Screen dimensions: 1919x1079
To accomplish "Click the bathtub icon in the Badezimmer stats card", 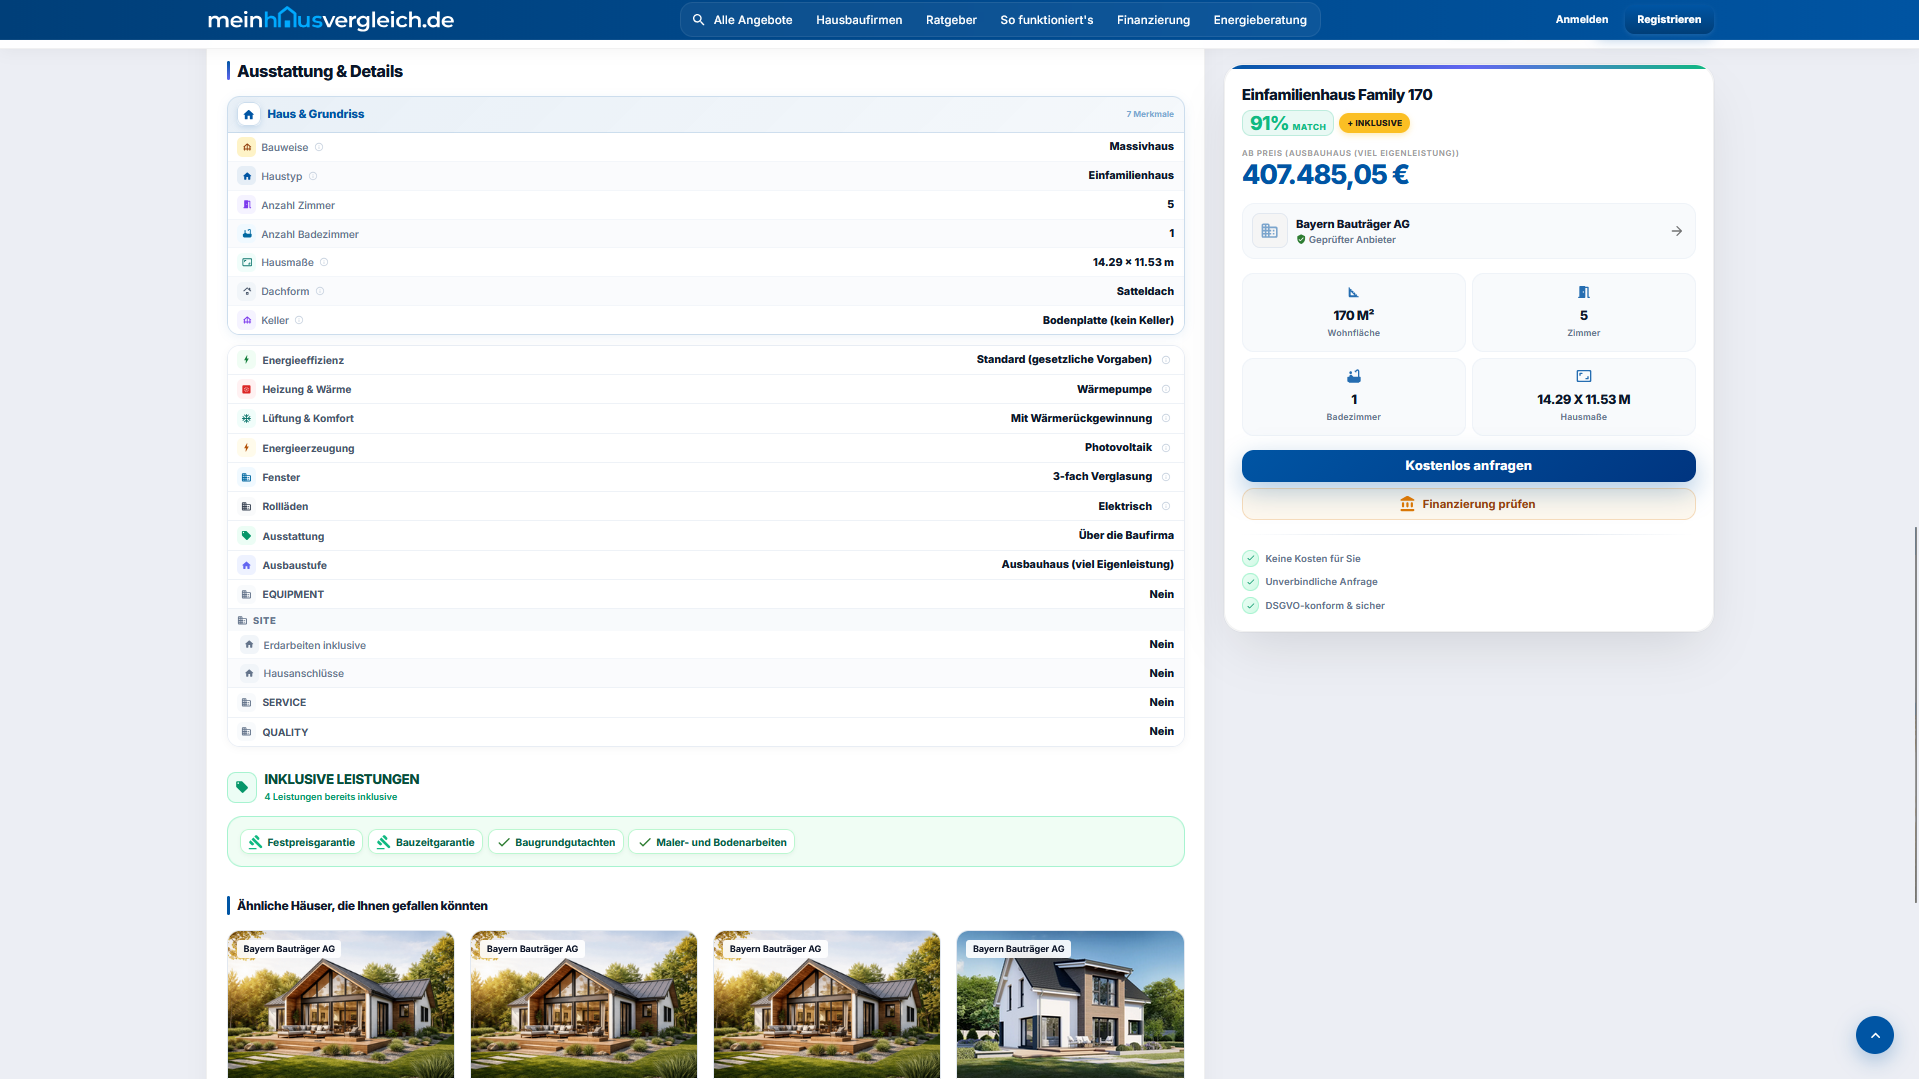I will 1353,376.
